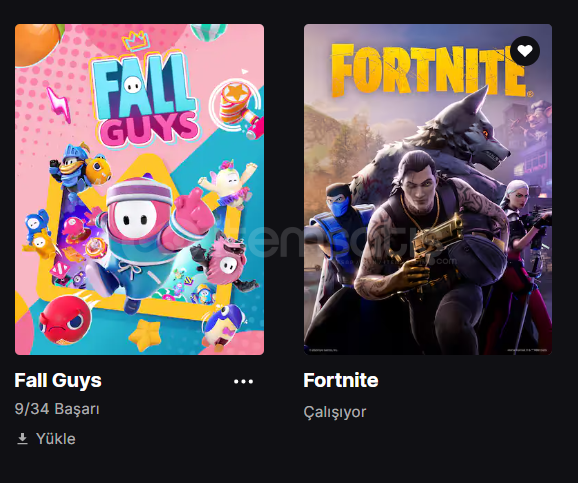Click the Yükle install text
The height and width of the screenshot is (483, 578).
(56, 439)
